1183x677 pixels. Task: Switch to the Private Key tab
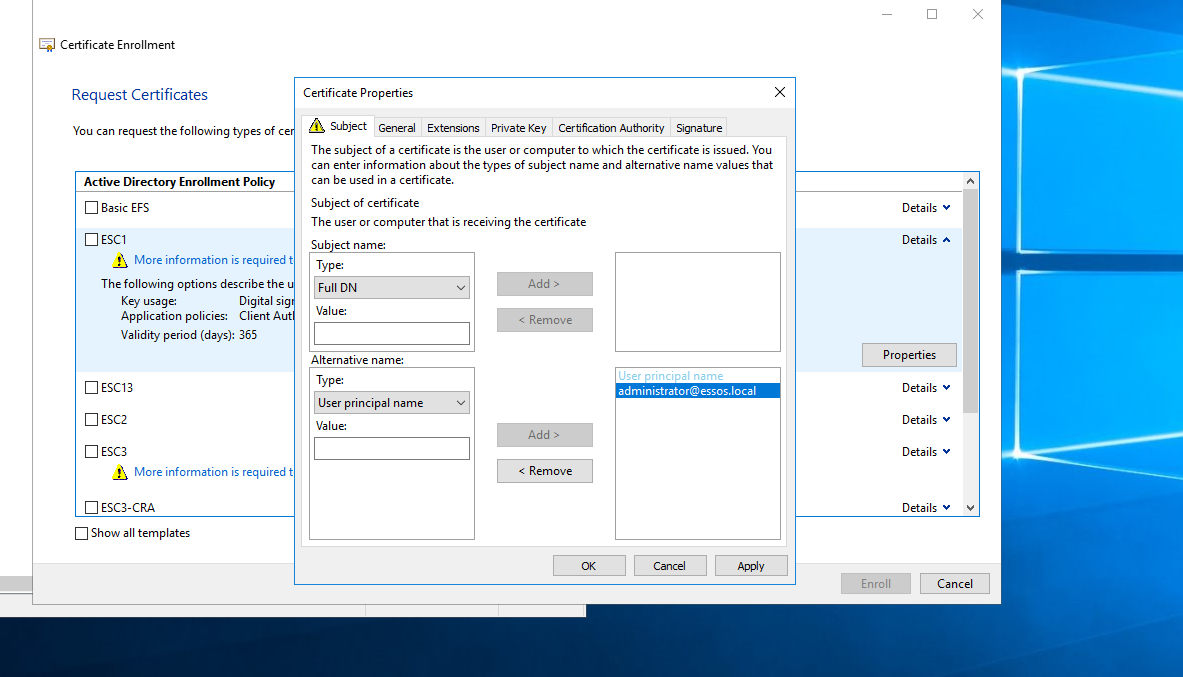[518, 128]
